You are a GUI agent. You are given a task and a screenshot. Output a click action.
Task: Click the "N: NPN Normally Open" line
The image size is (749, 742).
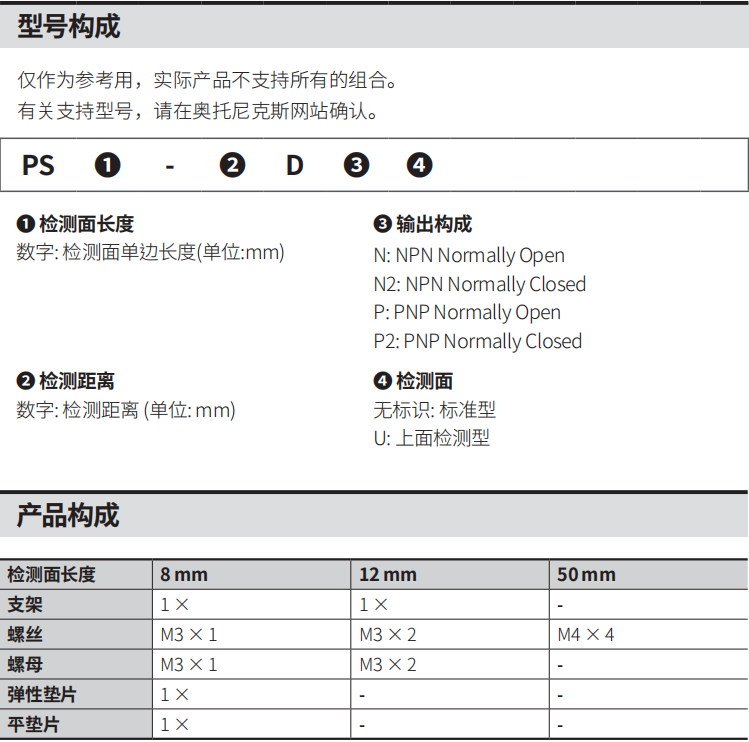(469, 256)
